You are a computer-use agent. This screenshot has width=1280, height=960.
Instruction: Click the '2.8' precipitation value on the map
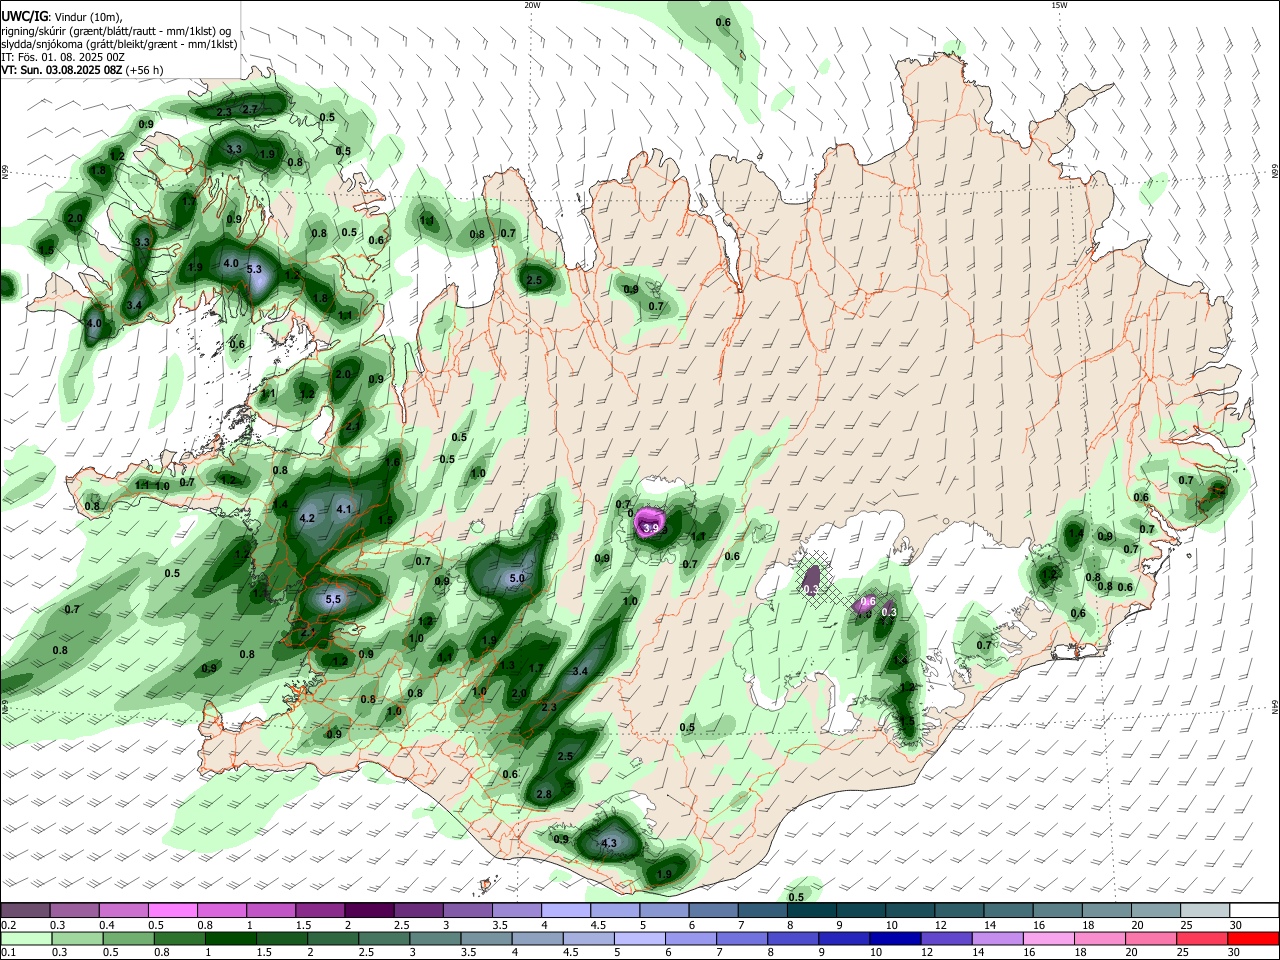(x=544, y=794)
